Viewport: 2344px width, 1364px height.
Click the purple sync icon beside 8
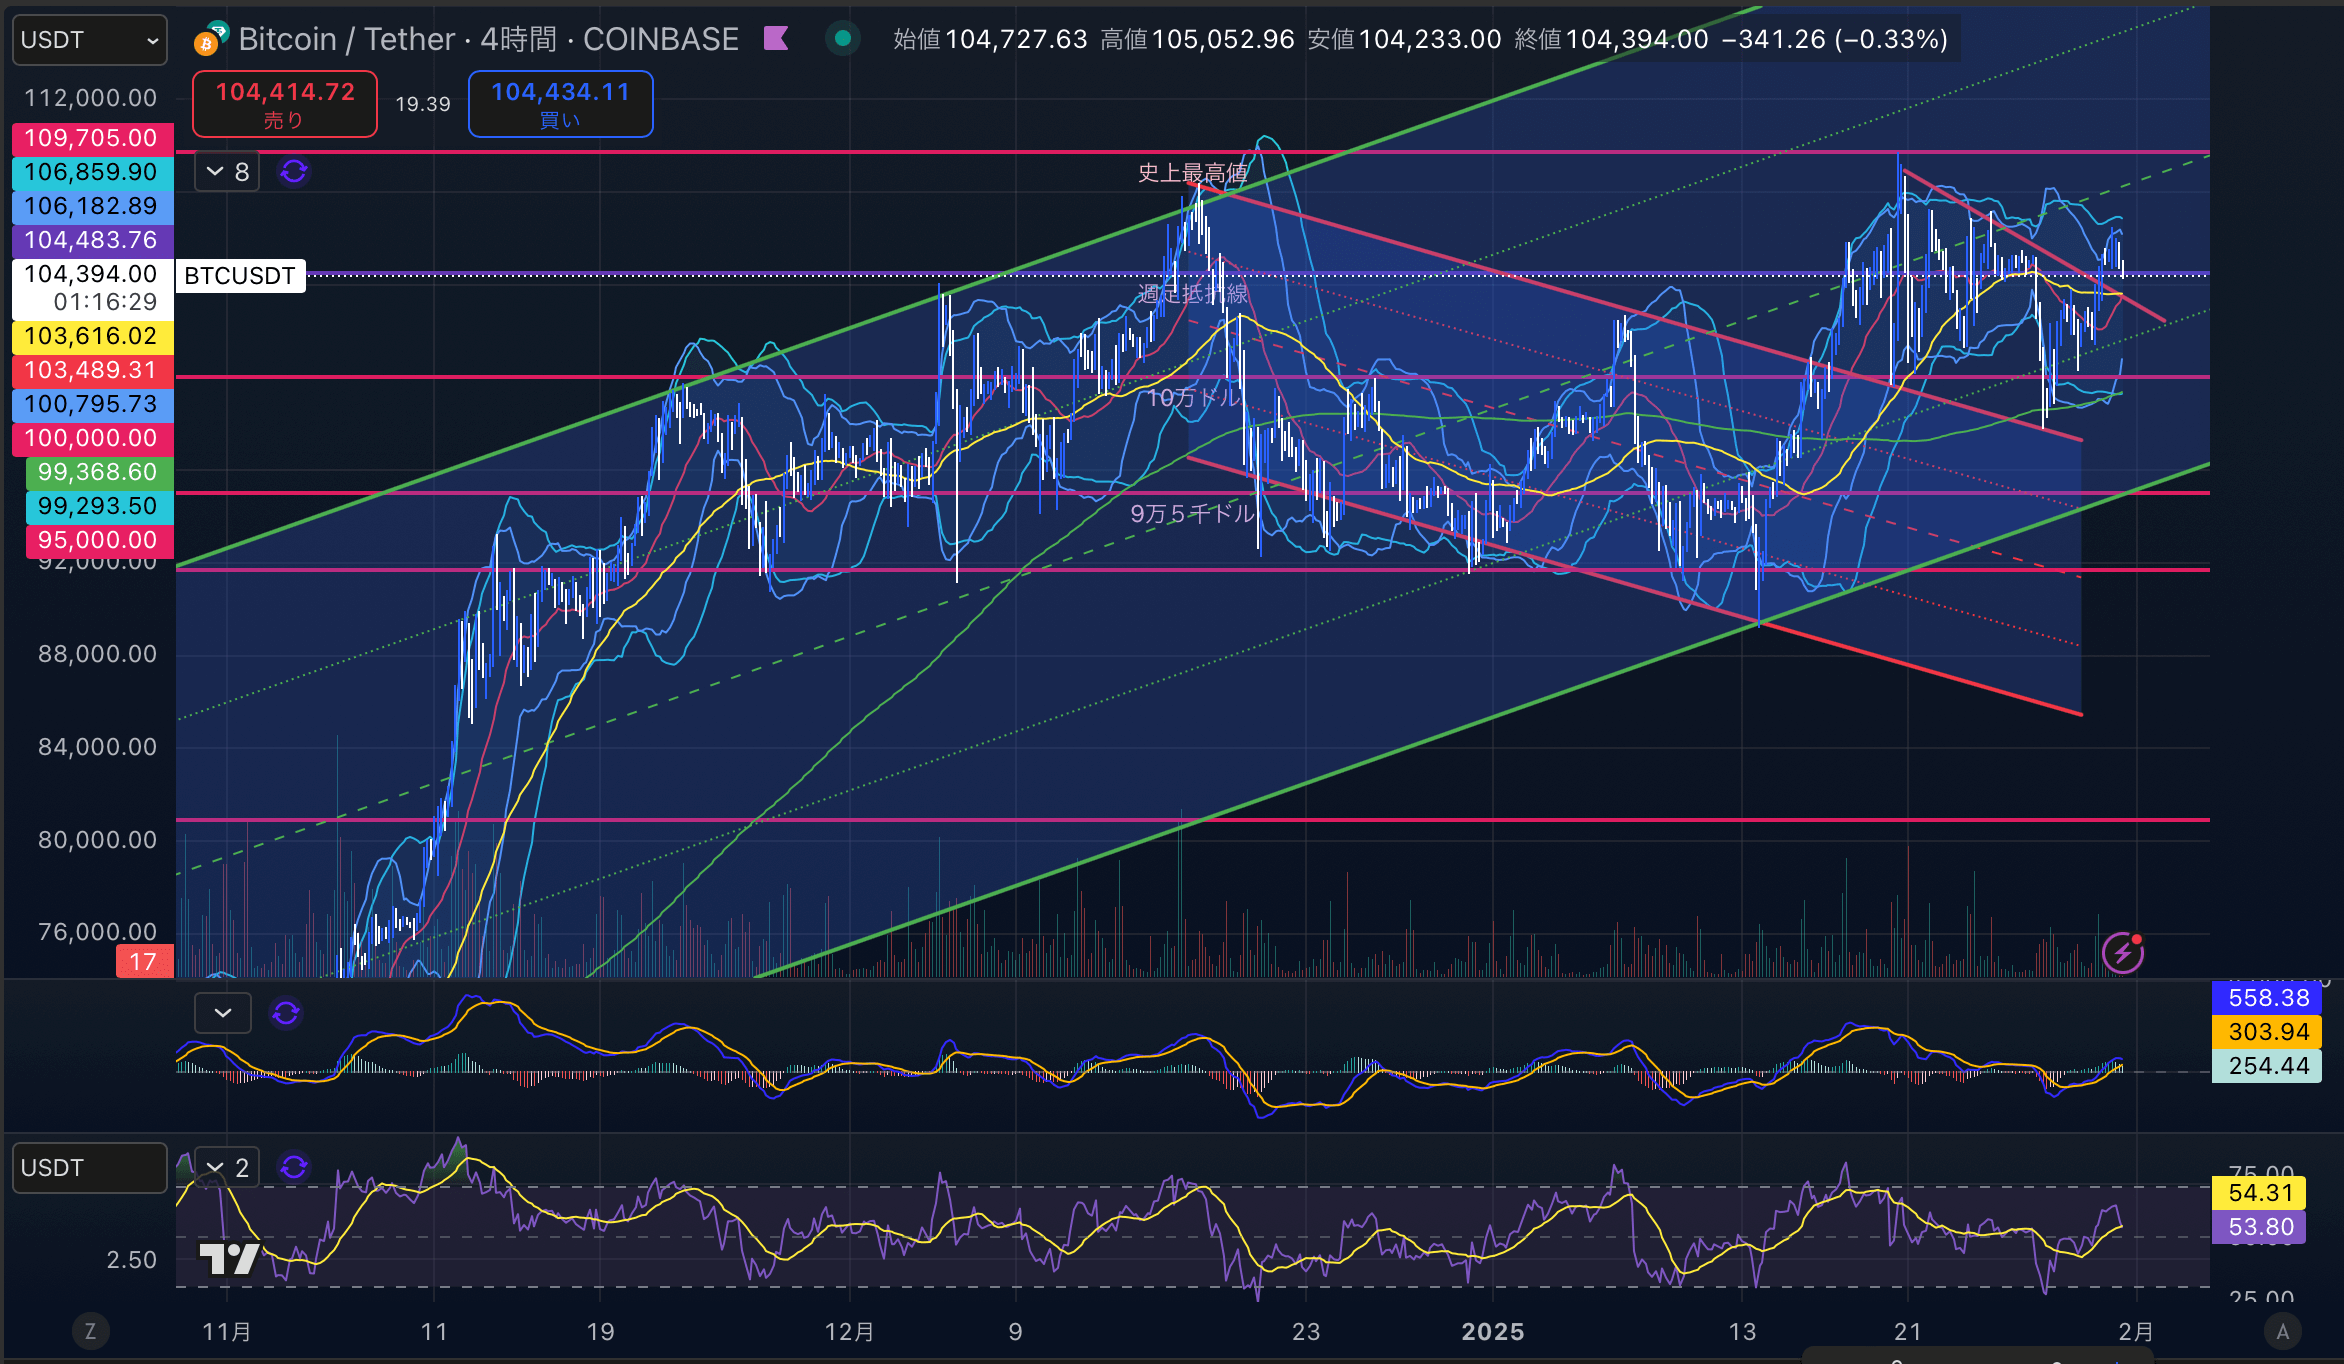click(294, 172)
